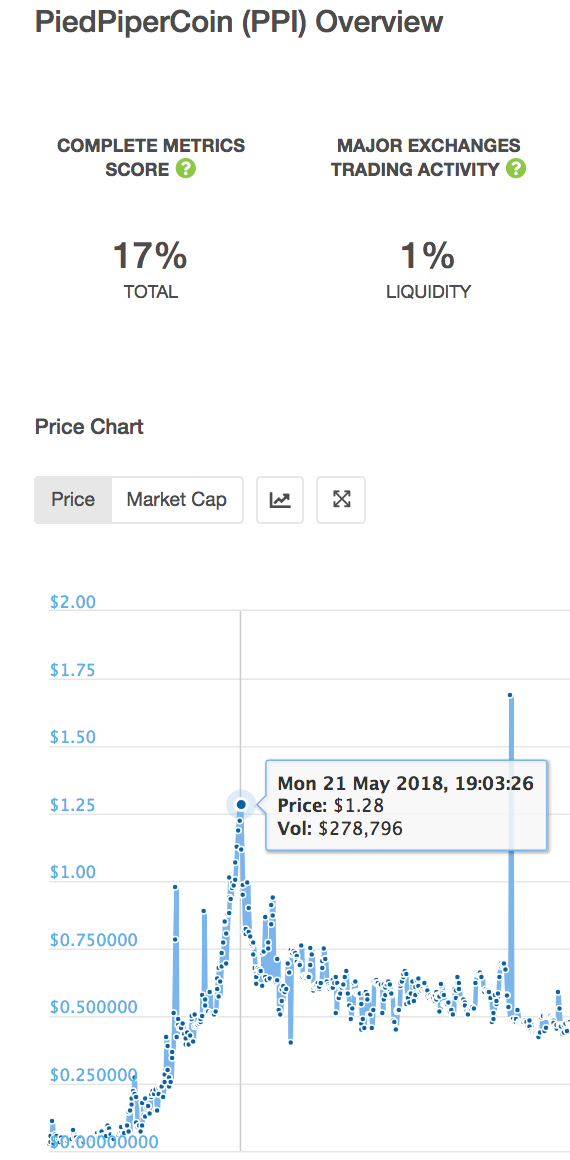
Task: Toggle the line chart type icon button
Action: point(280,500)
